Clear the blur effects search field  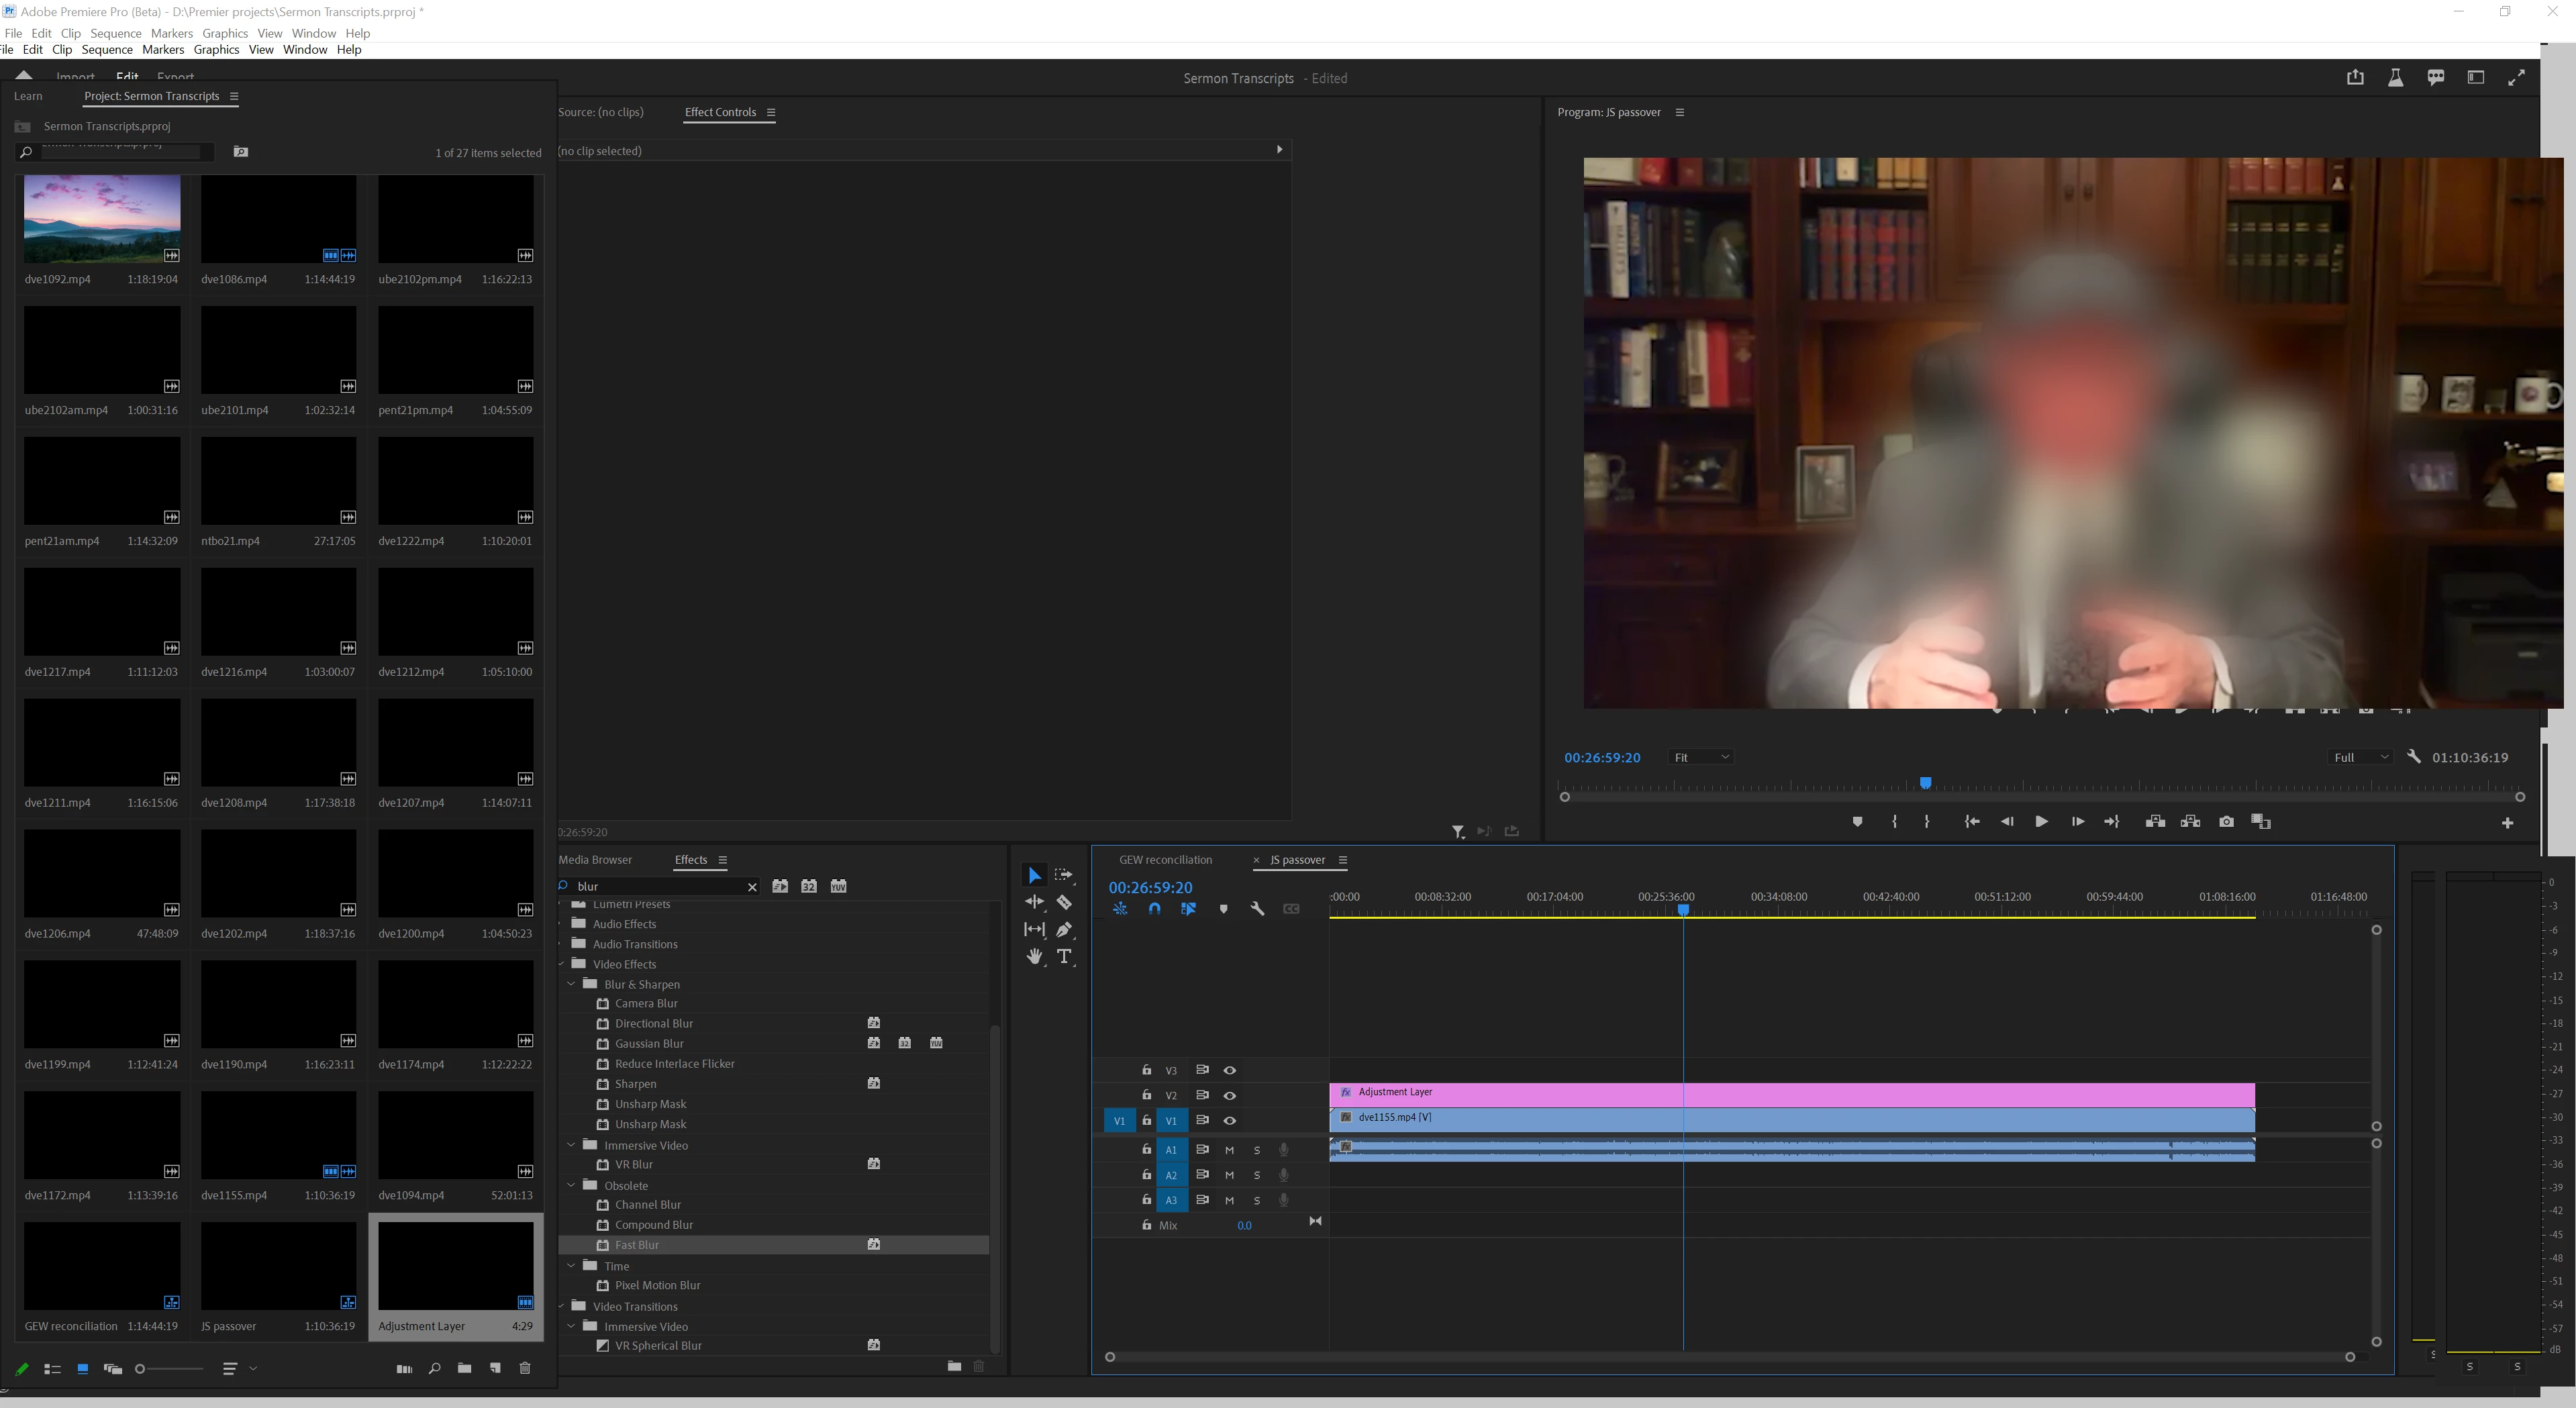[752, 887]
